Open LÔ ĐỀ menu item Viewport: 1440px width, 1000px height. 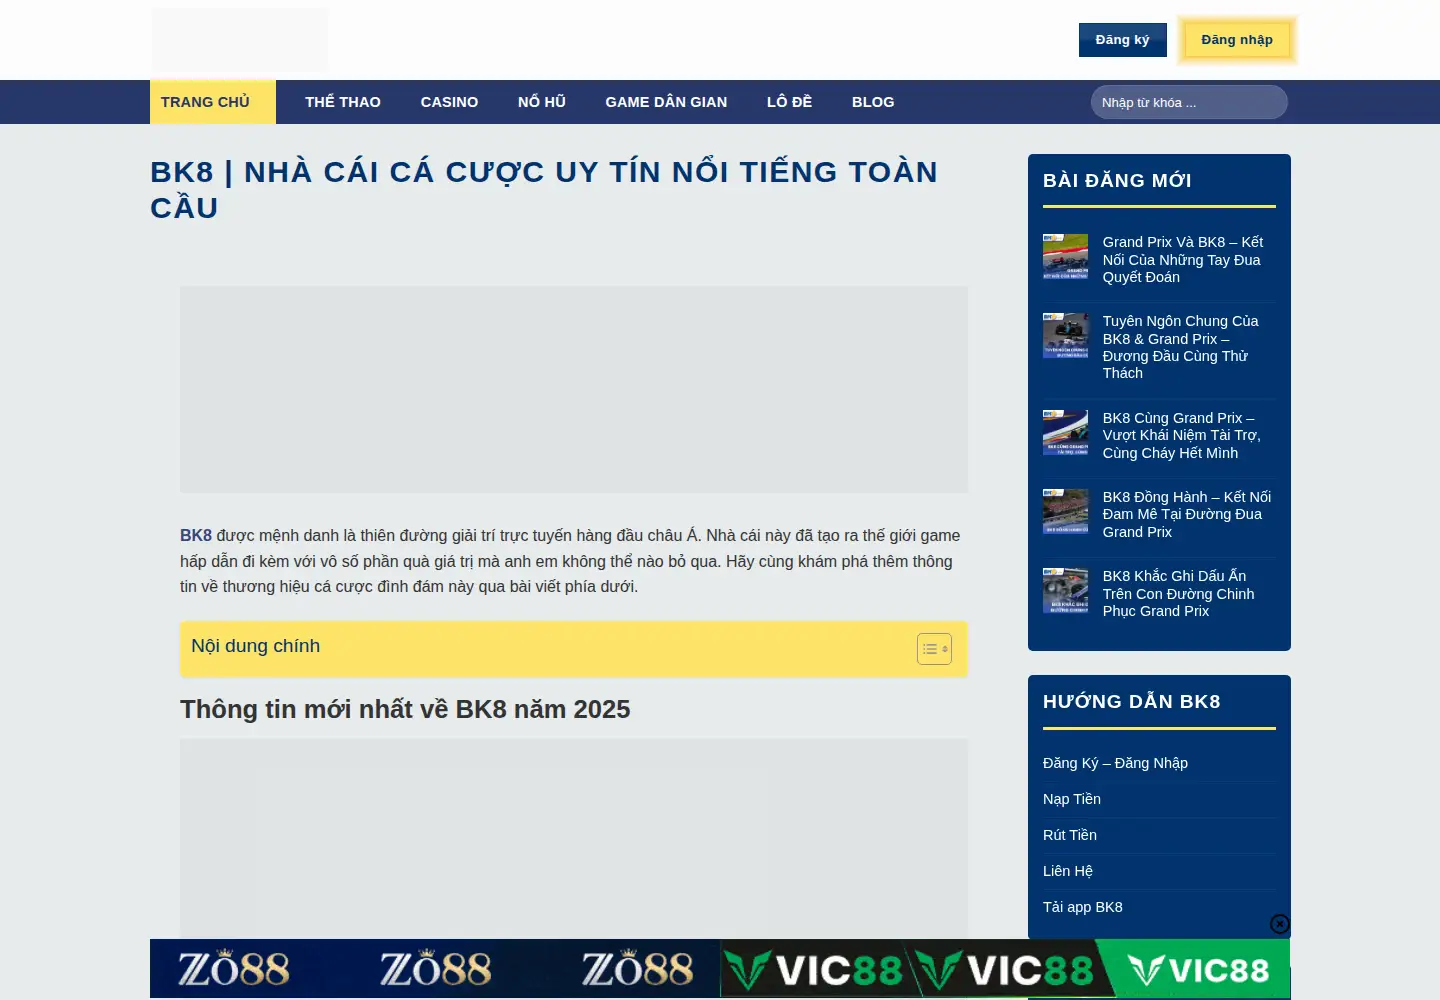click(x=789, y=102)
